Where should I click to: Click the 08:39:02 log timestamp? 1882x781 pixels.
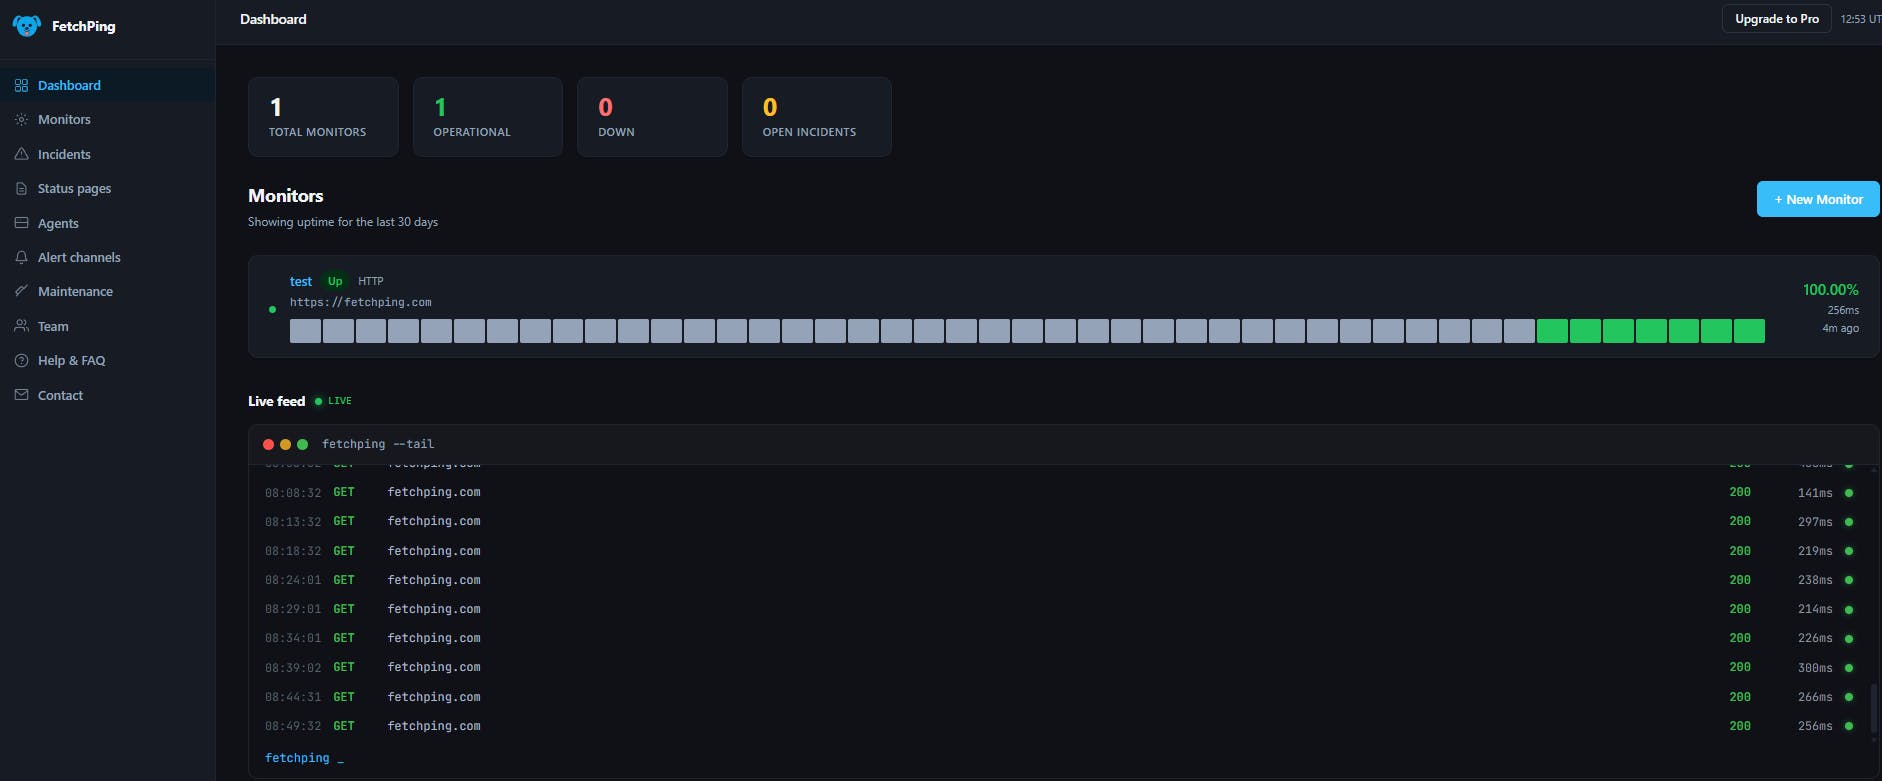click(293, 667)
